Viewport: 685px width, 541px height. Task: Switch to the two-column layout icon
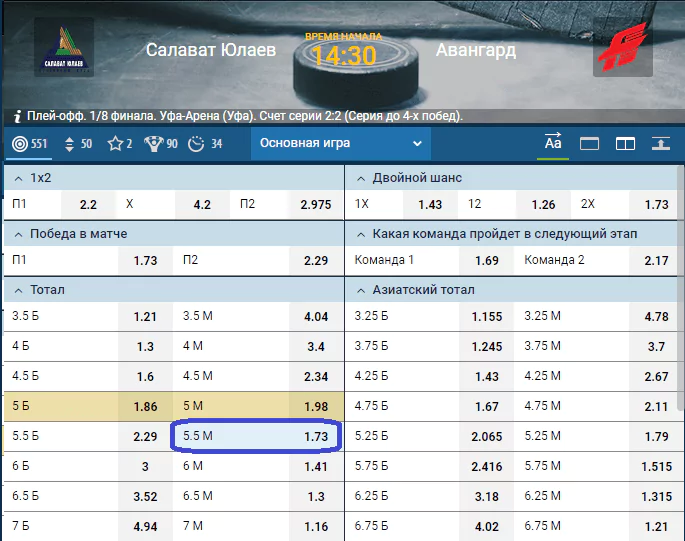pyautogui.click(x=625, y=144)
